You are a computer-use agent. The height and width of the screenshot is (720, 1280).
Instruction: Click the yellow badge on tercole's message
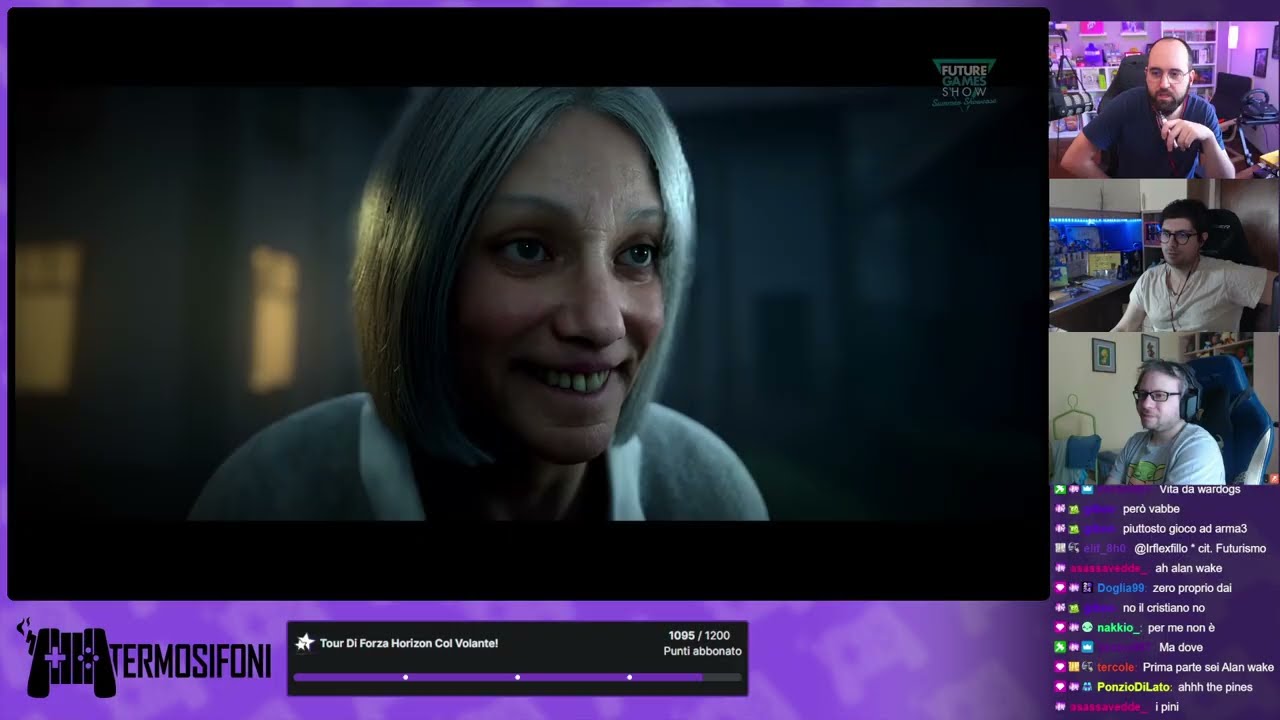point(1074,667)
